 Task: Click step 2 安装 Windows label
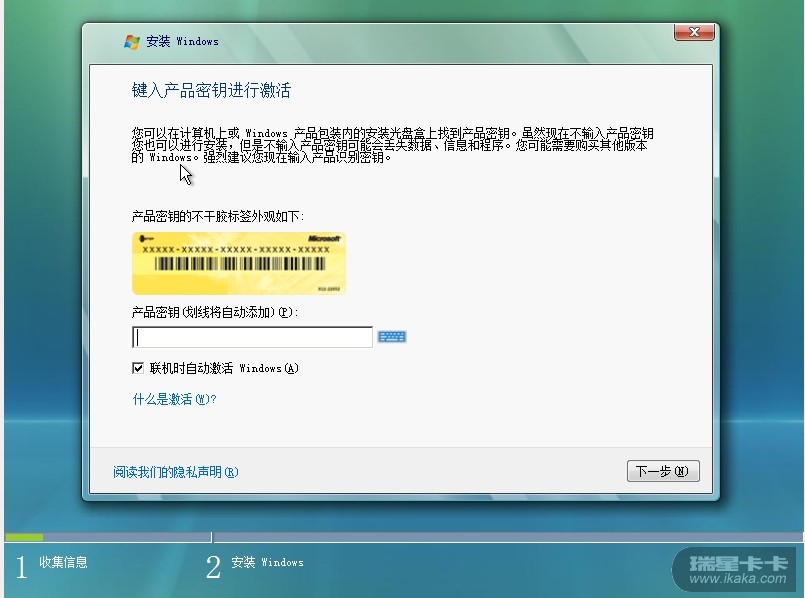[267, 563]
